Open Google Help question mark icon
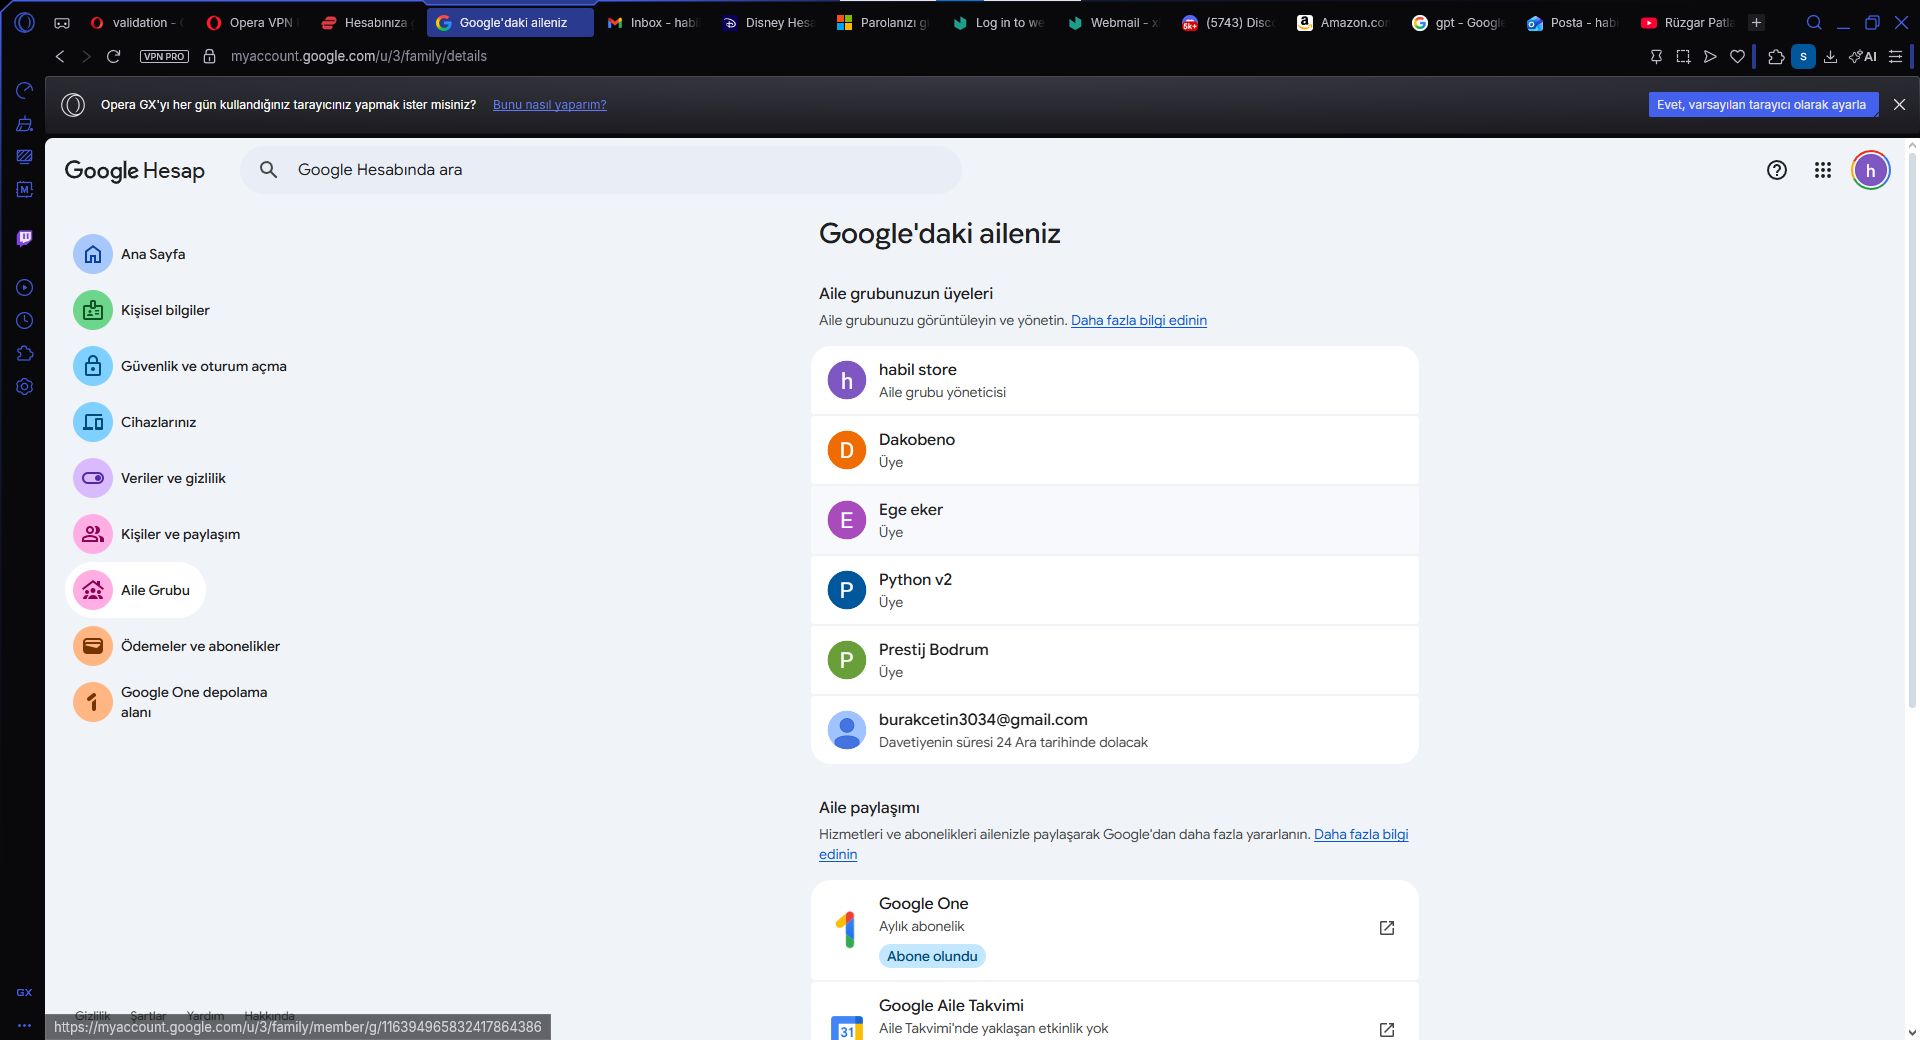Screen dimensions: 1920x1040 tap(1776, 170)
